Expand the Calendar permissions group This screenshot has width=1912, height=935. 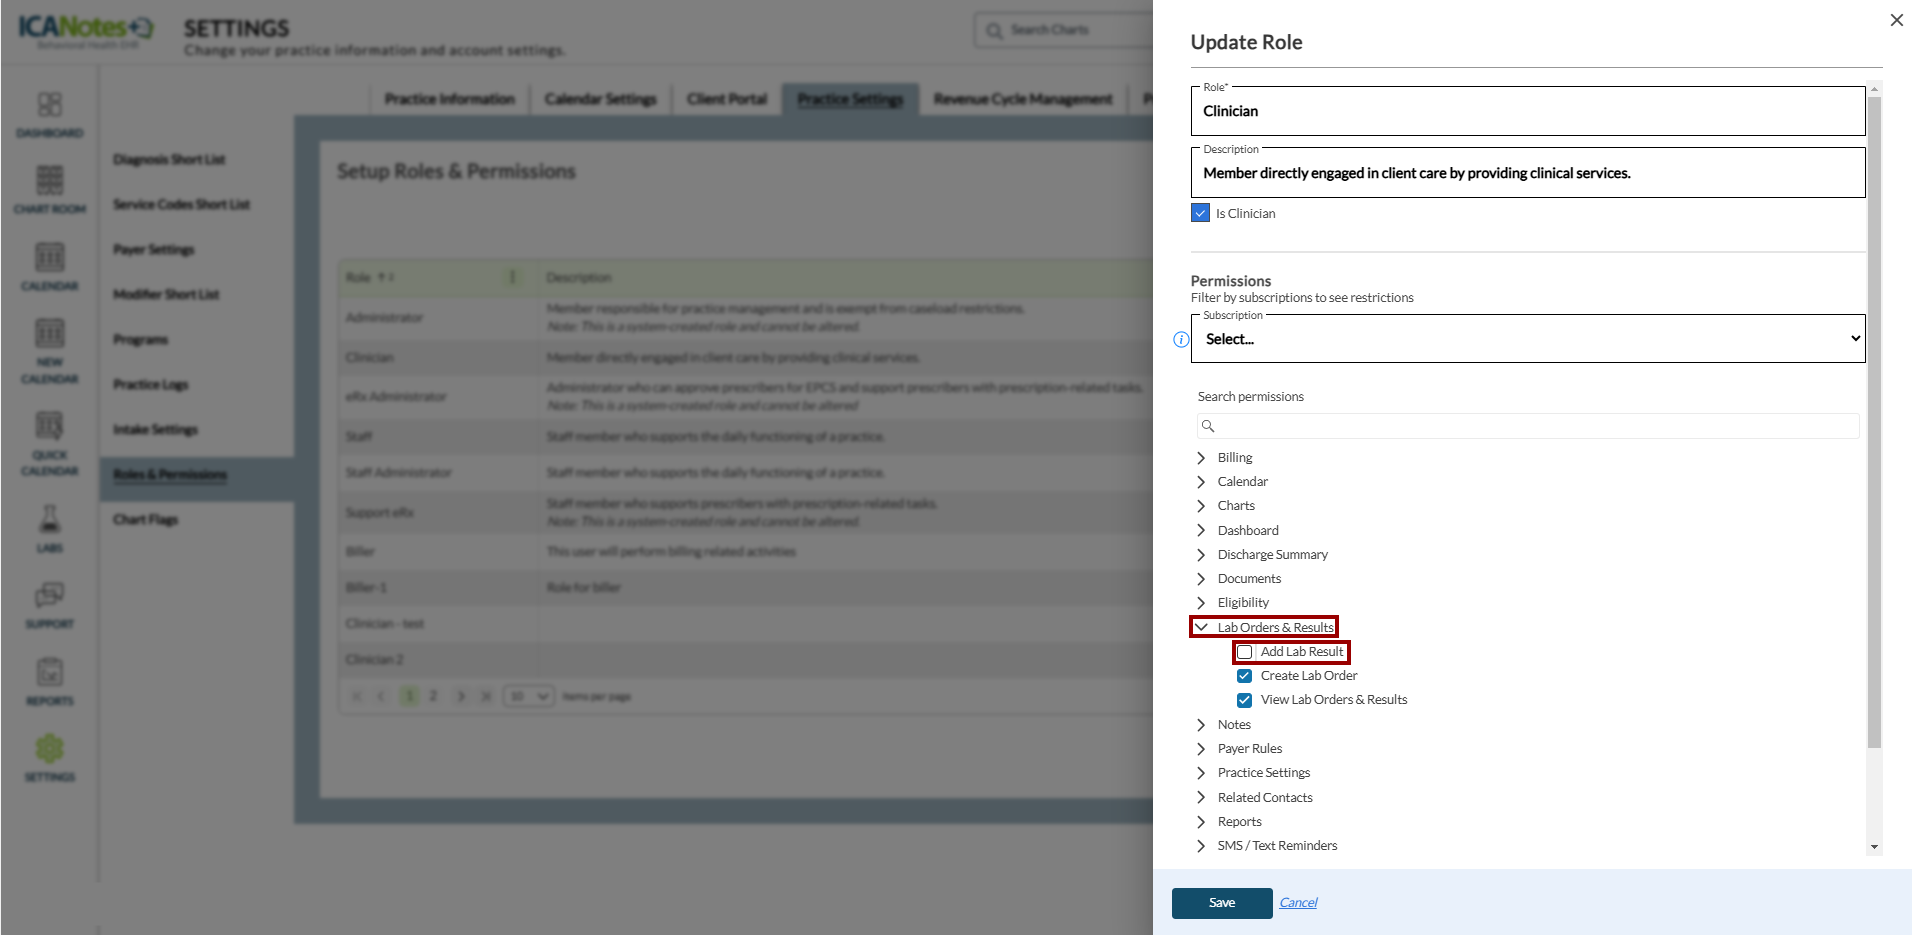tap(1201, 482)
